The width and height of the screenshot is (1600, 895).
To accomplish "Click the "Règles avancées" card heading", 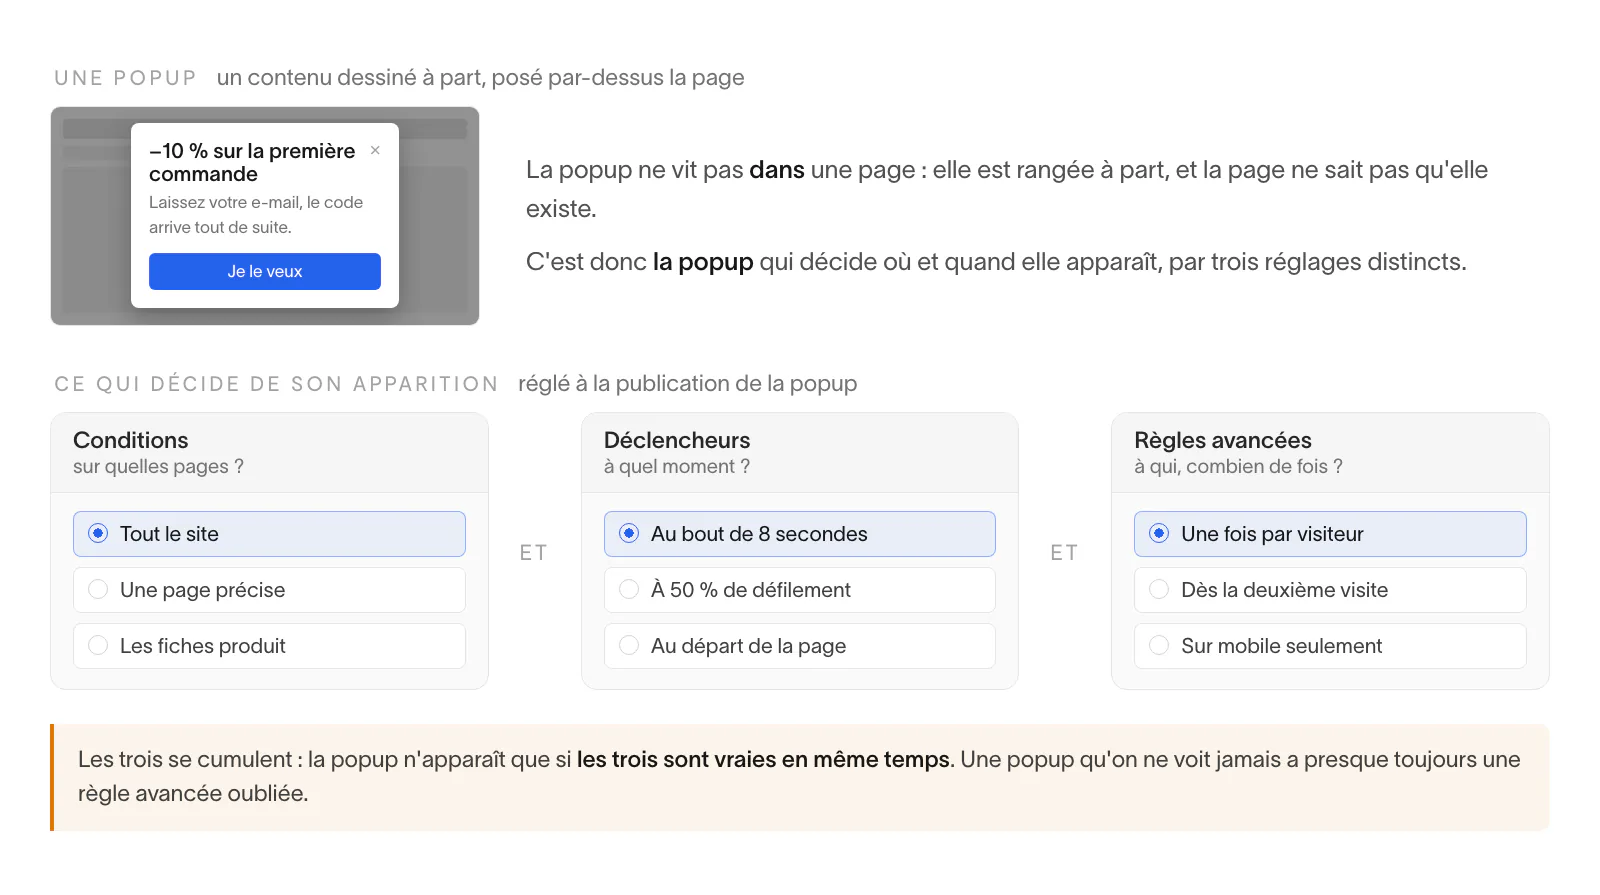I will pos(1223,440).
